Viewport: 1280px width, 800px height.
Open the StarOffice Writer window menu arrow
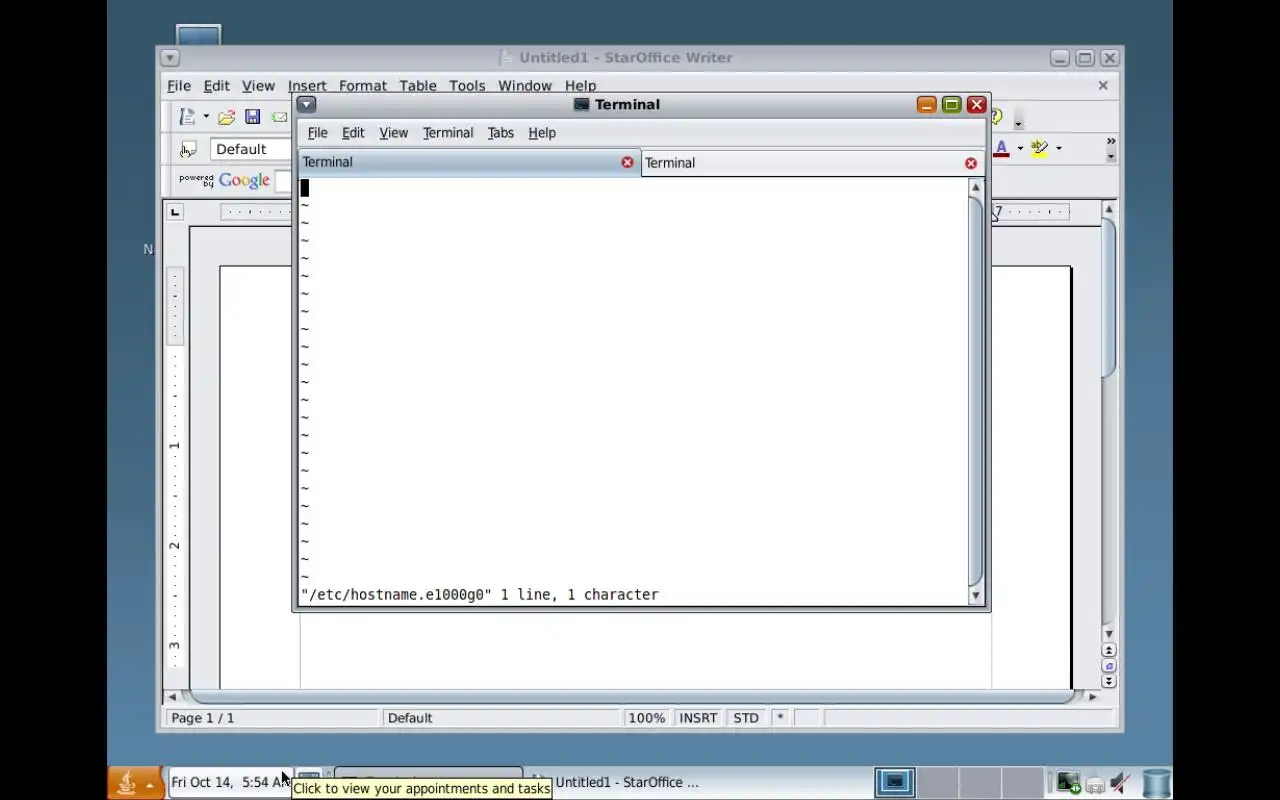[x=169, y=58]
